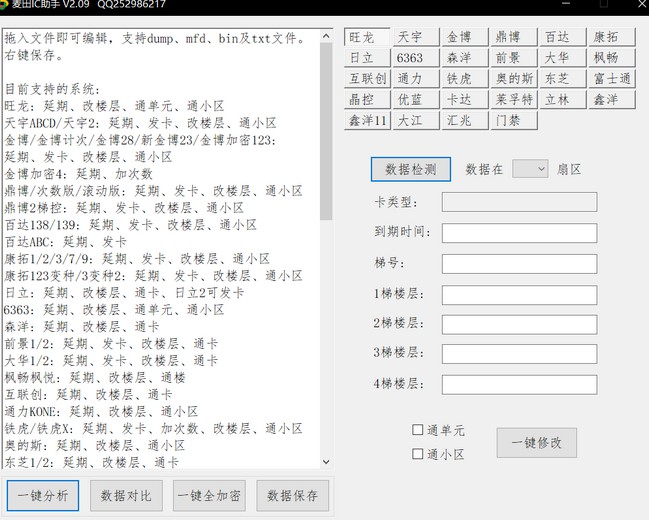
Task: Choose the 金博 system button
Action: click(x=465, y=37)
